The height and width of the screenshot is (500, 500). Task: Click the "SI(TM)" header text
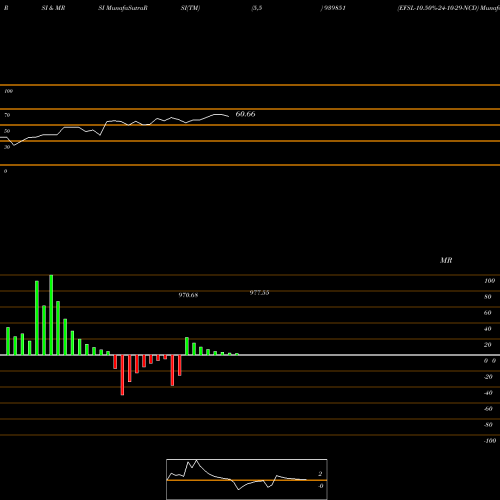tap(190, 8)
